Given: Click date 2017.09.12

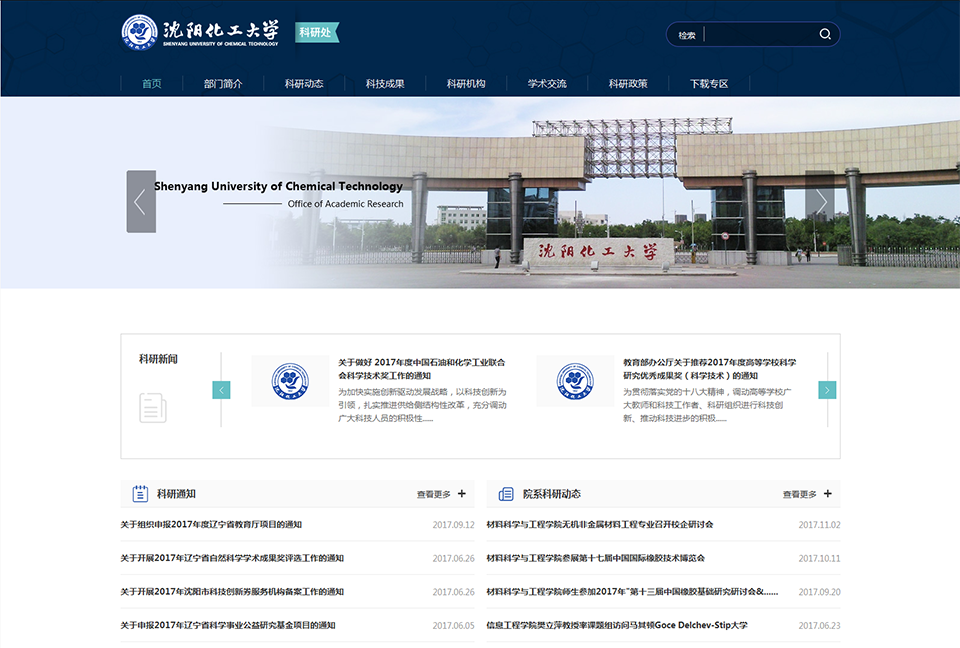Looking at the screenshot, I should coord(454,525).
